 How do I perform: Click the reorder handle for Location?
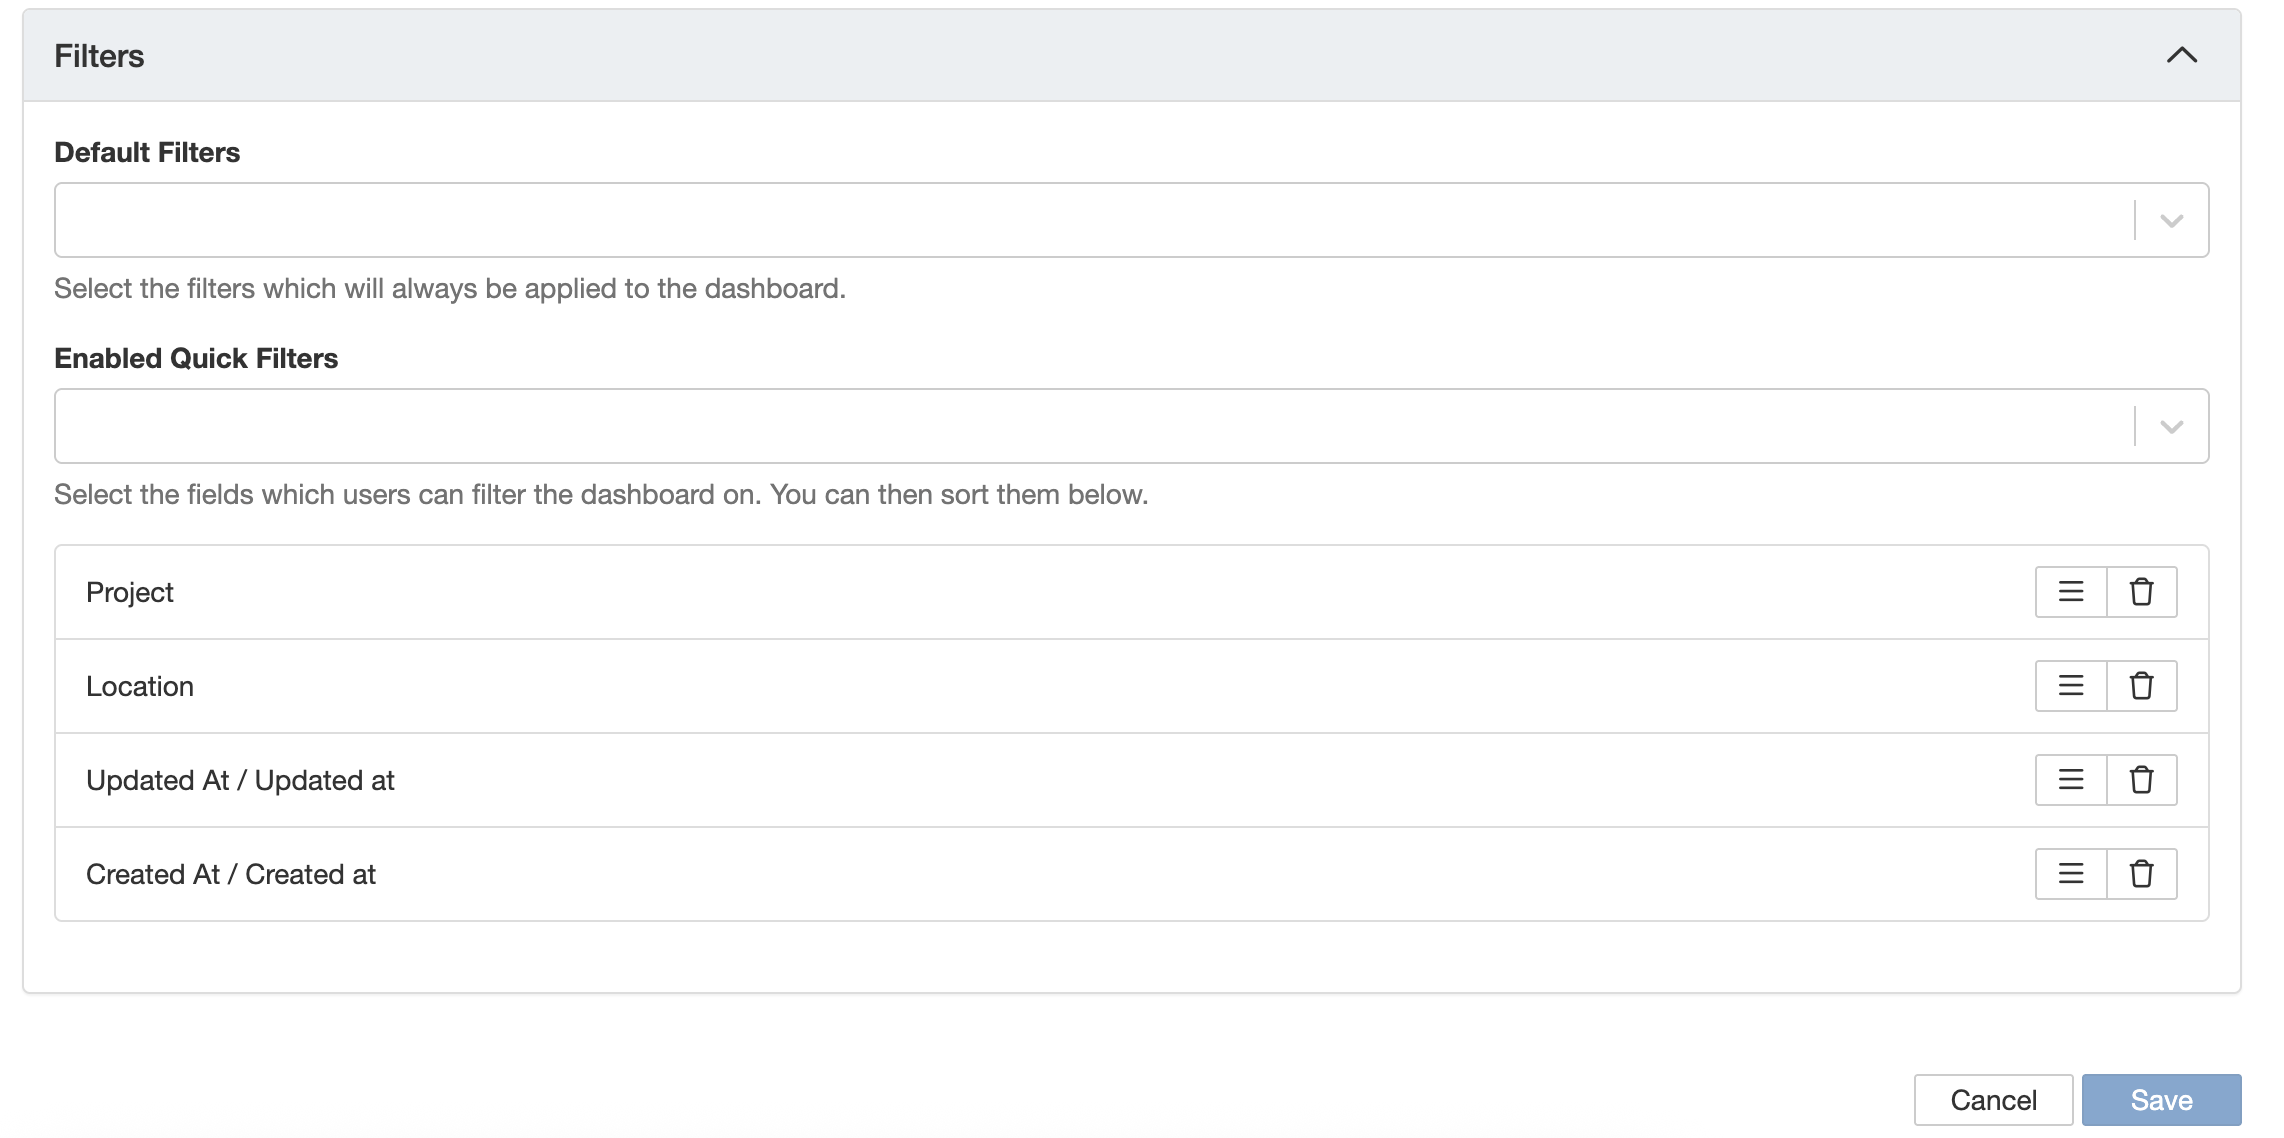click(2070, 686)
